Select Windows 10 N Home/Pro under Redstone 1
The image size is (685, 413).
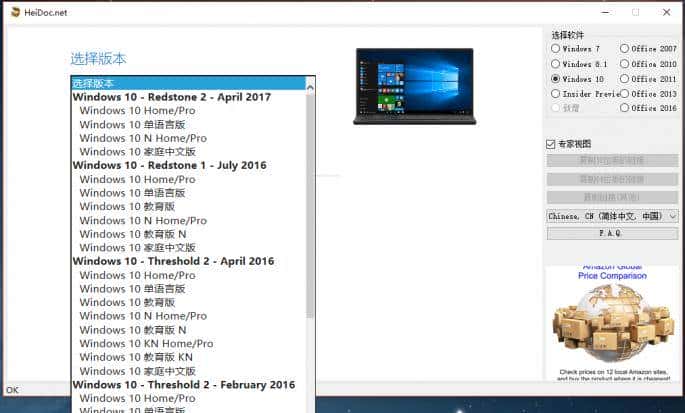click(x=143, y=220)
